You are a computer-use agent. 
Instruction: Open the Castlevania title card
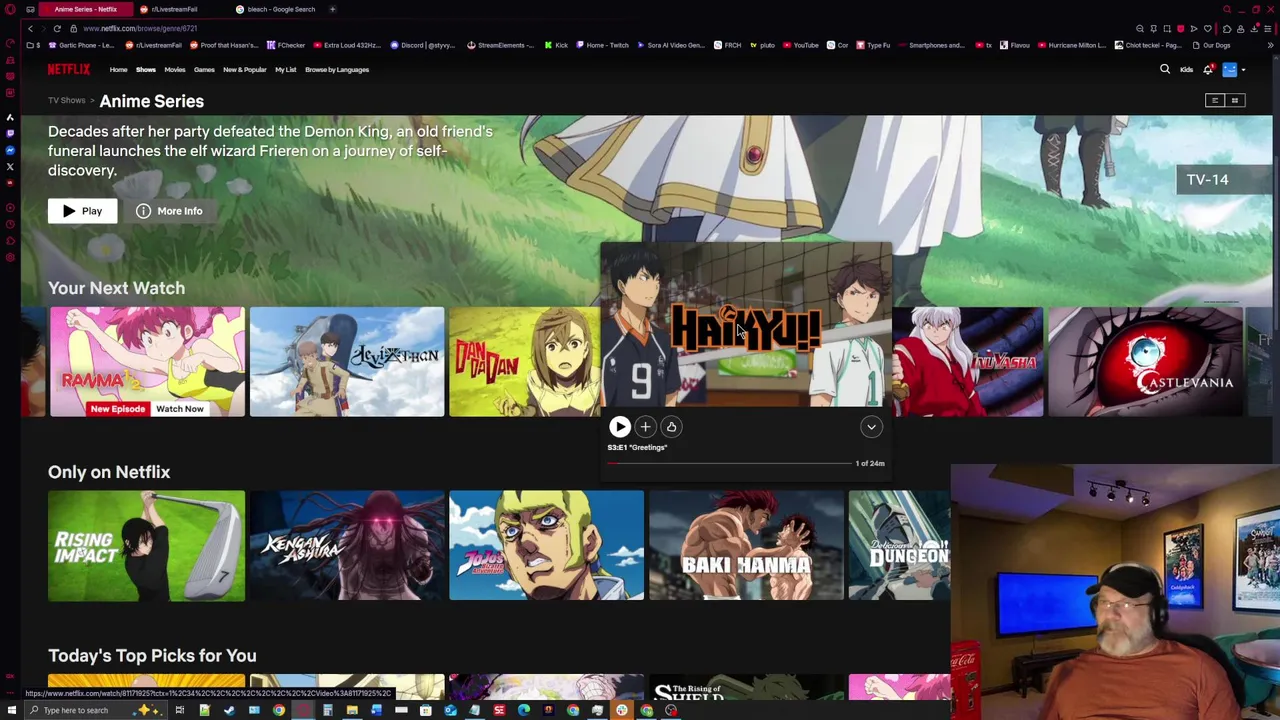(1146, 361)
